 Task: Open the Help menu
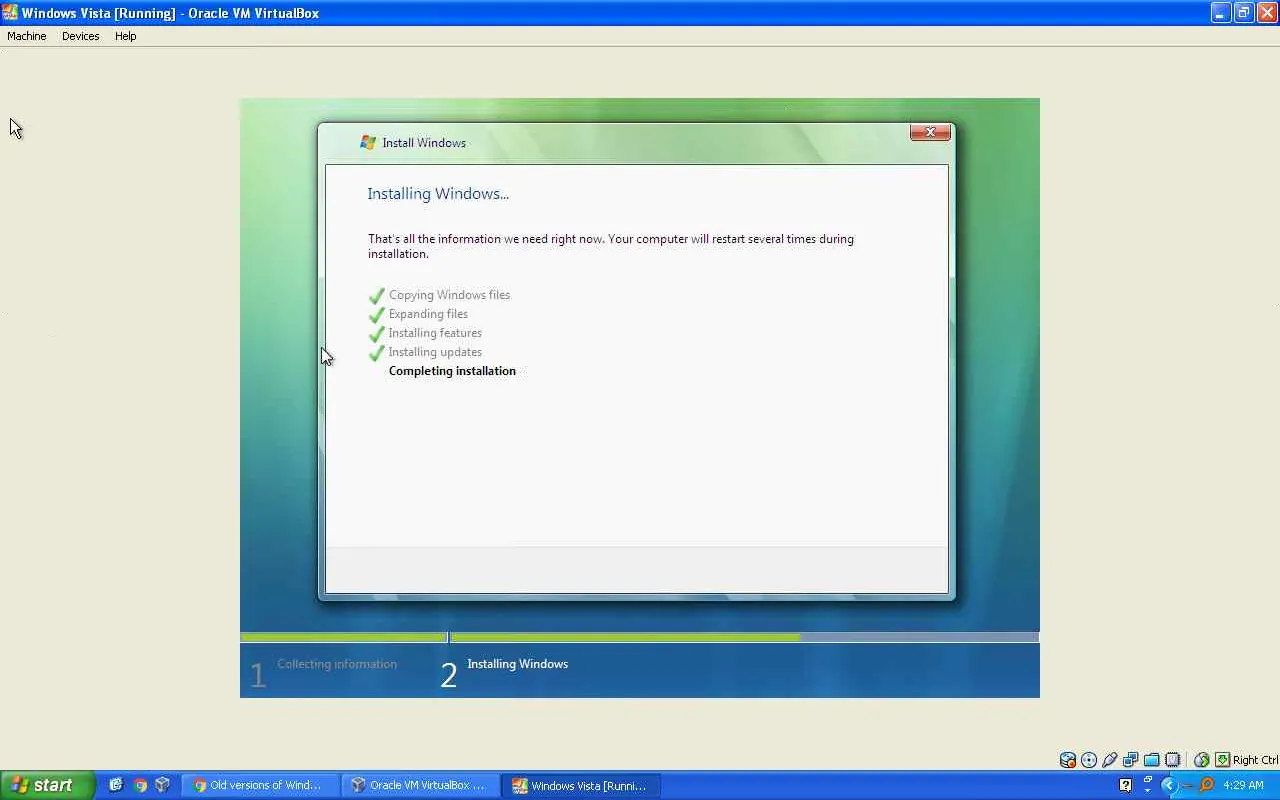pos(125,36)
